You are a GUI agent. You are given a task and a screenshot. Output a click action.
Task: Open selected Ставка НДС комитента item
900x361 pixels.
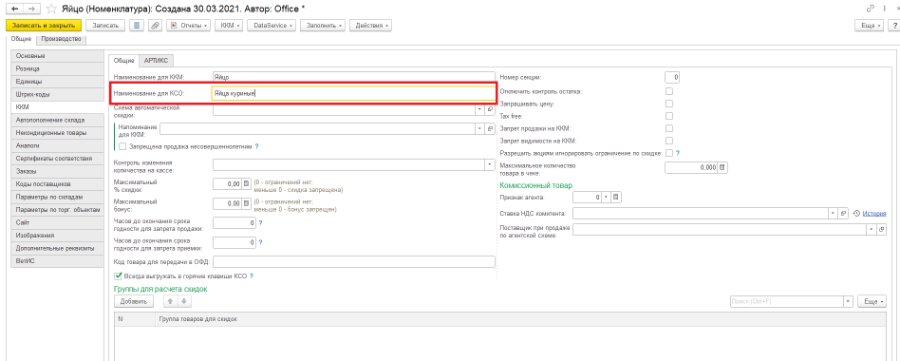[x=844, y=213]
